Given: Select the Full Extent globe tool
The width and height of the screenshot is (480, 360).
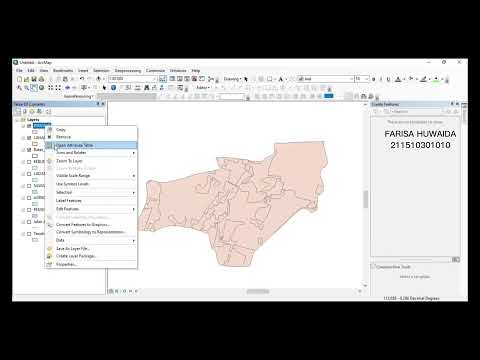Looking at the screenshot, I should 41,88.
